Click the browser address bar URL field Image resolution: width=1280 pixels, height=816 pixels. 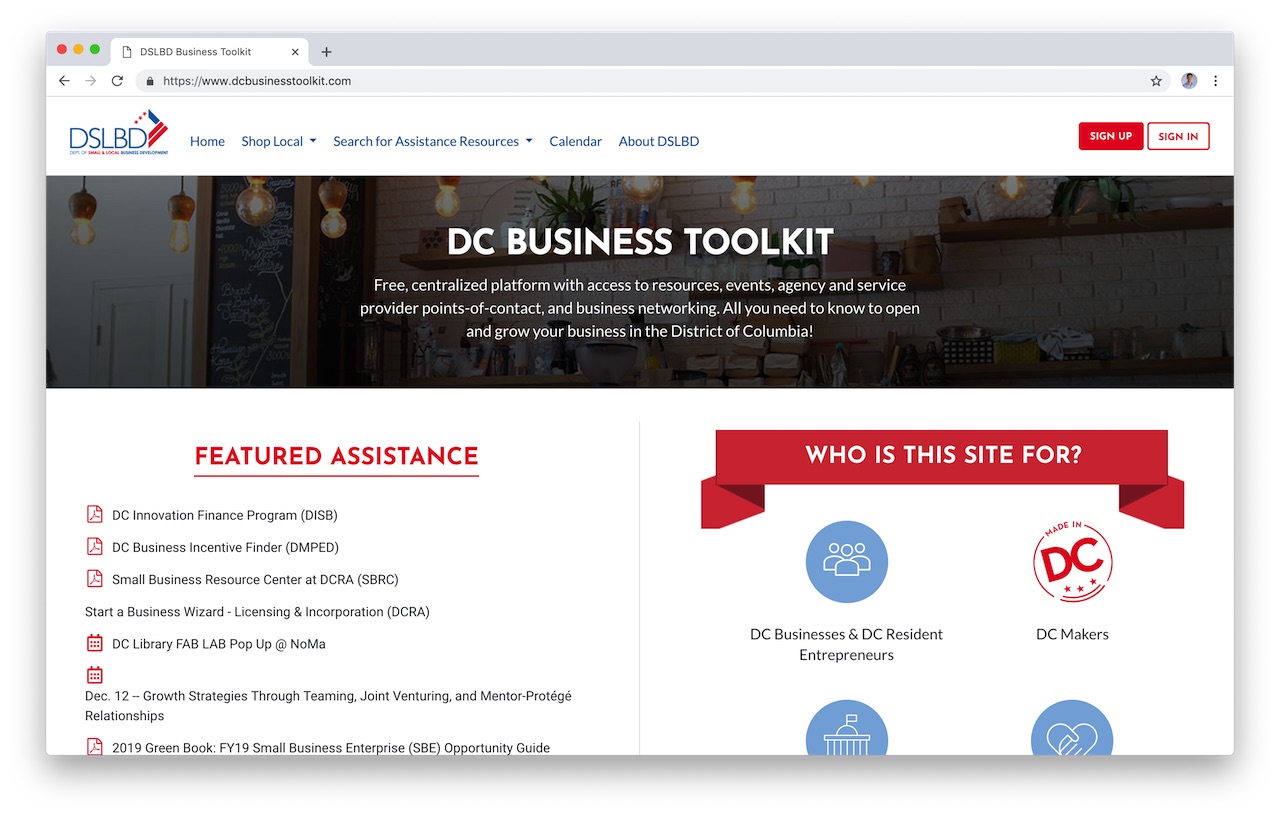pos(640,81)
